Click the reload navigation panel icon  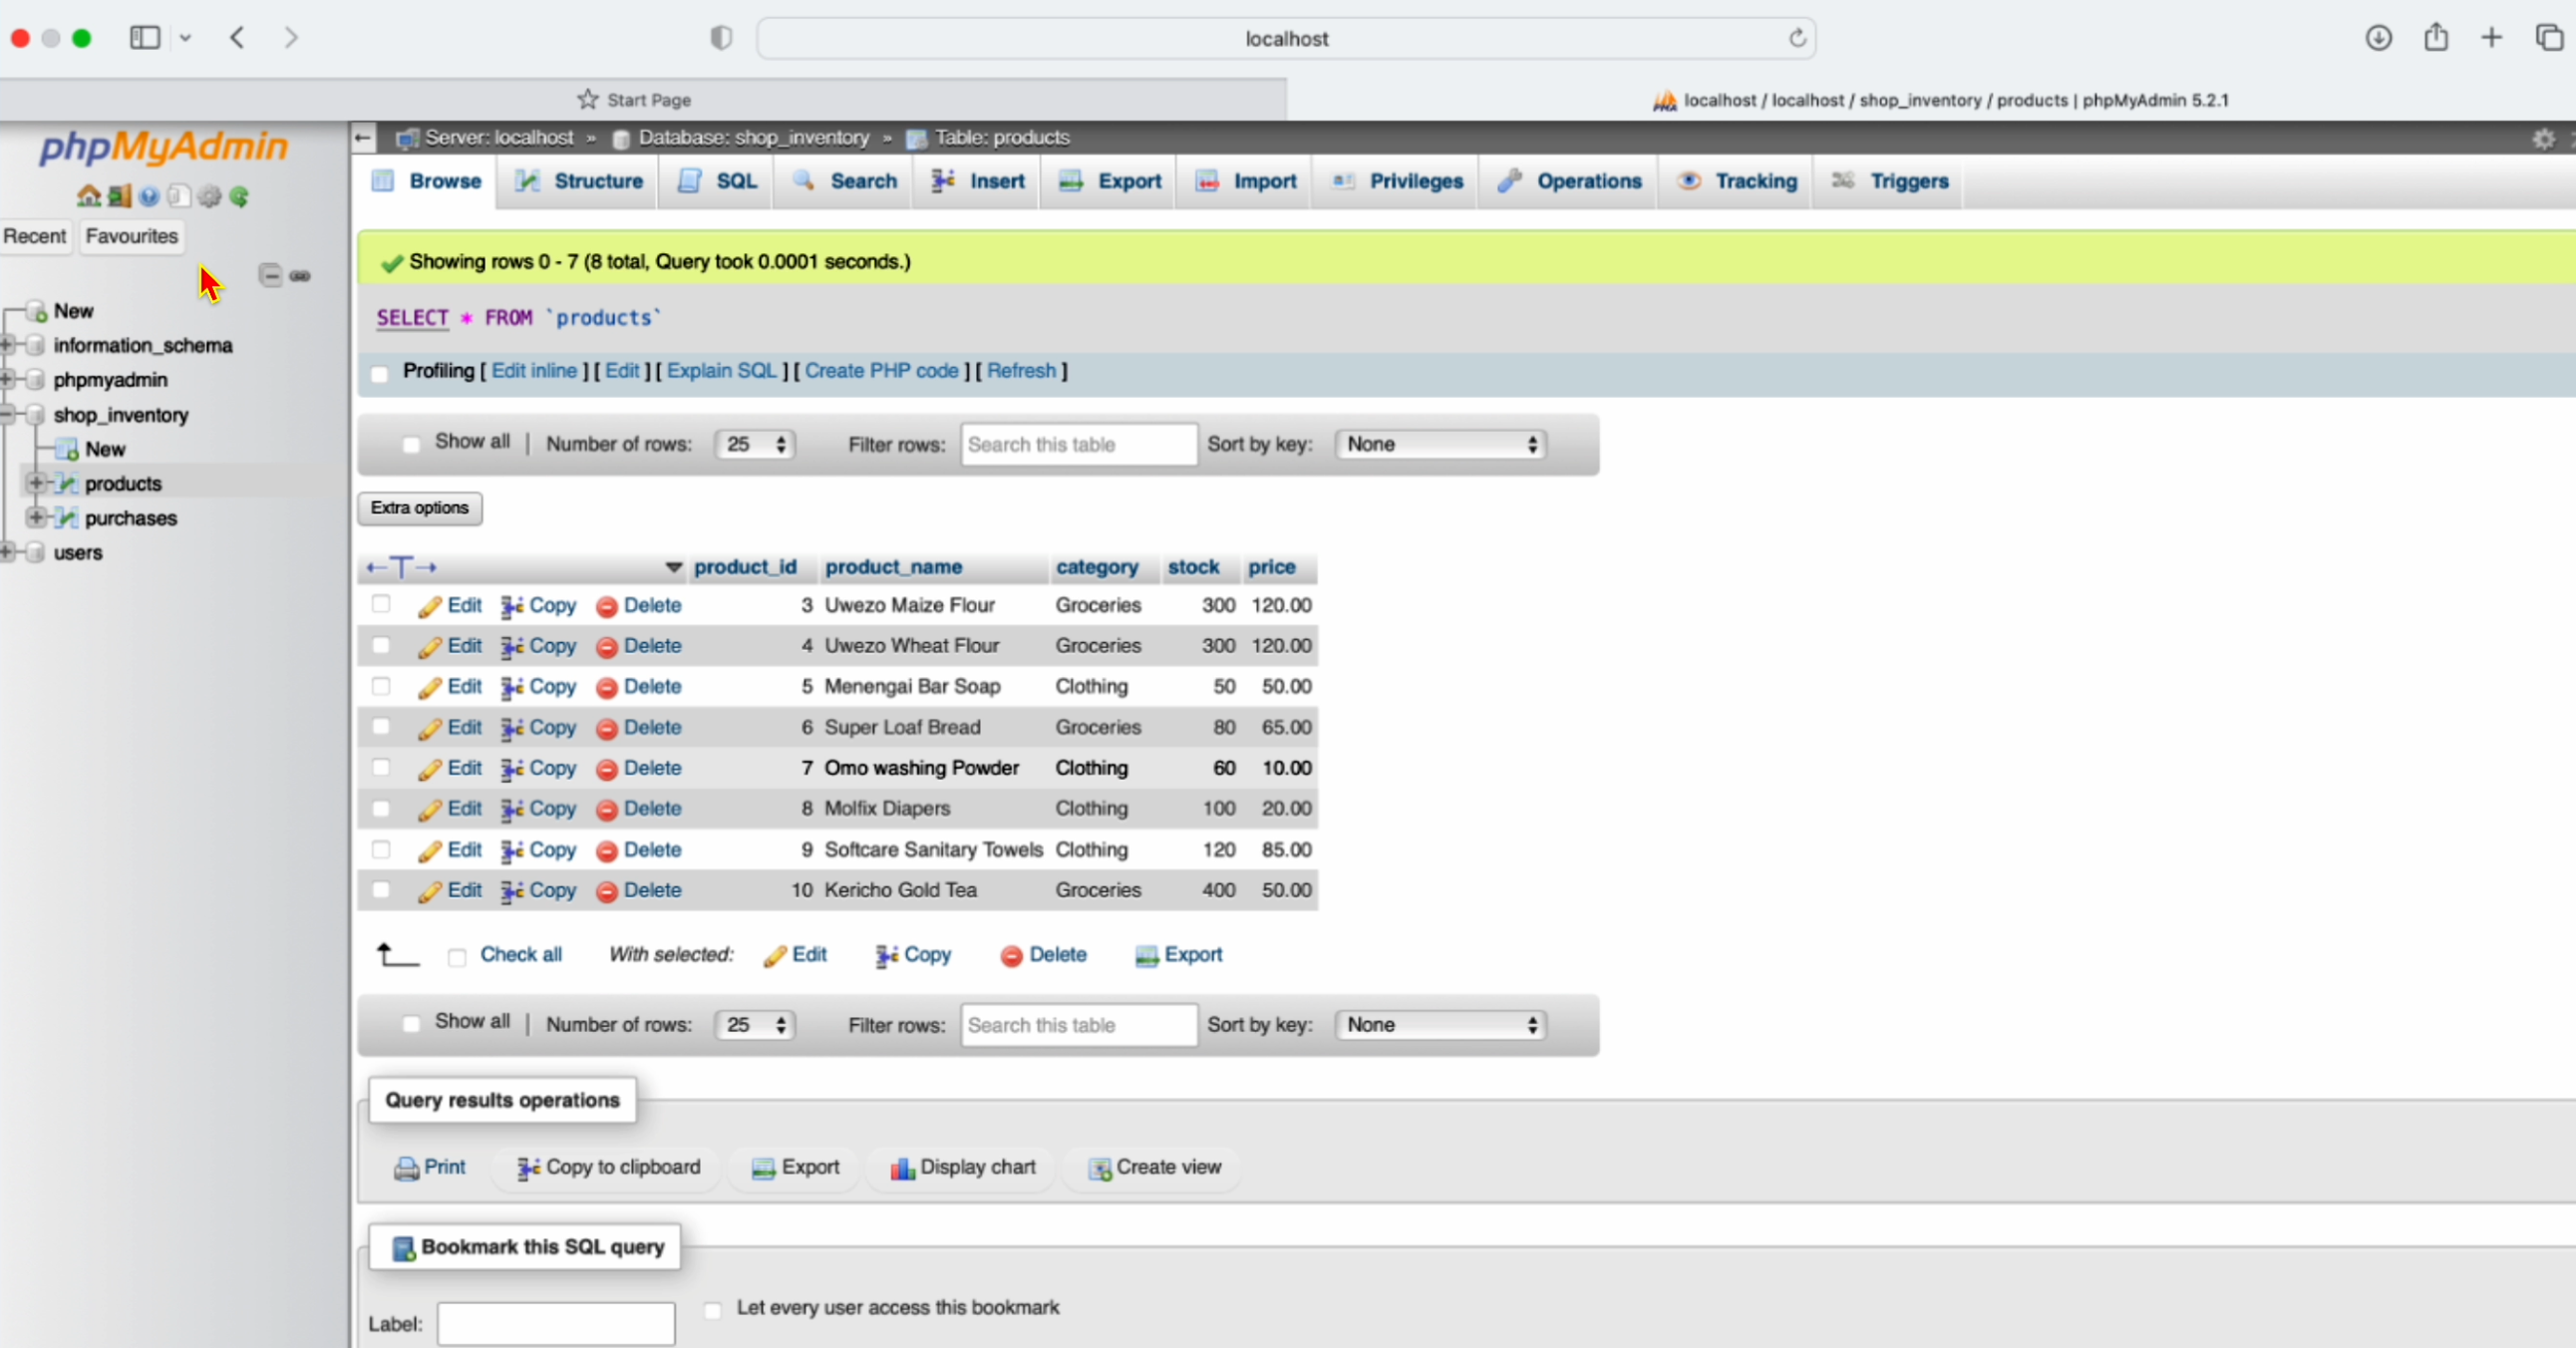click(239, 196)
